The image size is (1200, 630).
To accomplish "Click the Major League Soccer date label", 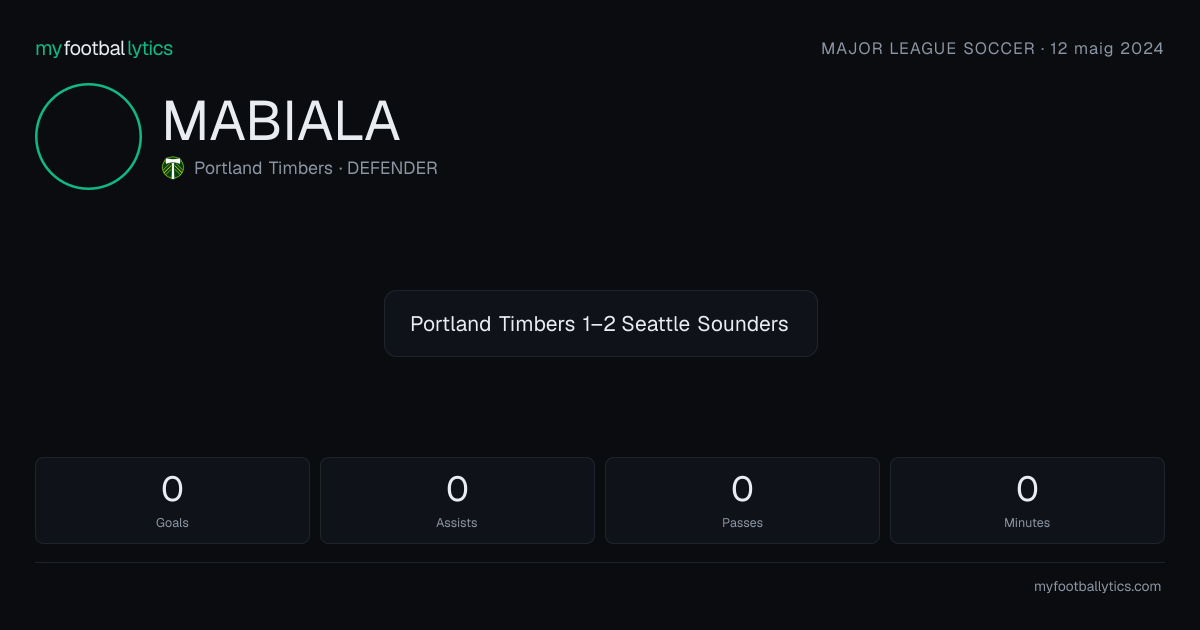I will click(x=992, y=48).
